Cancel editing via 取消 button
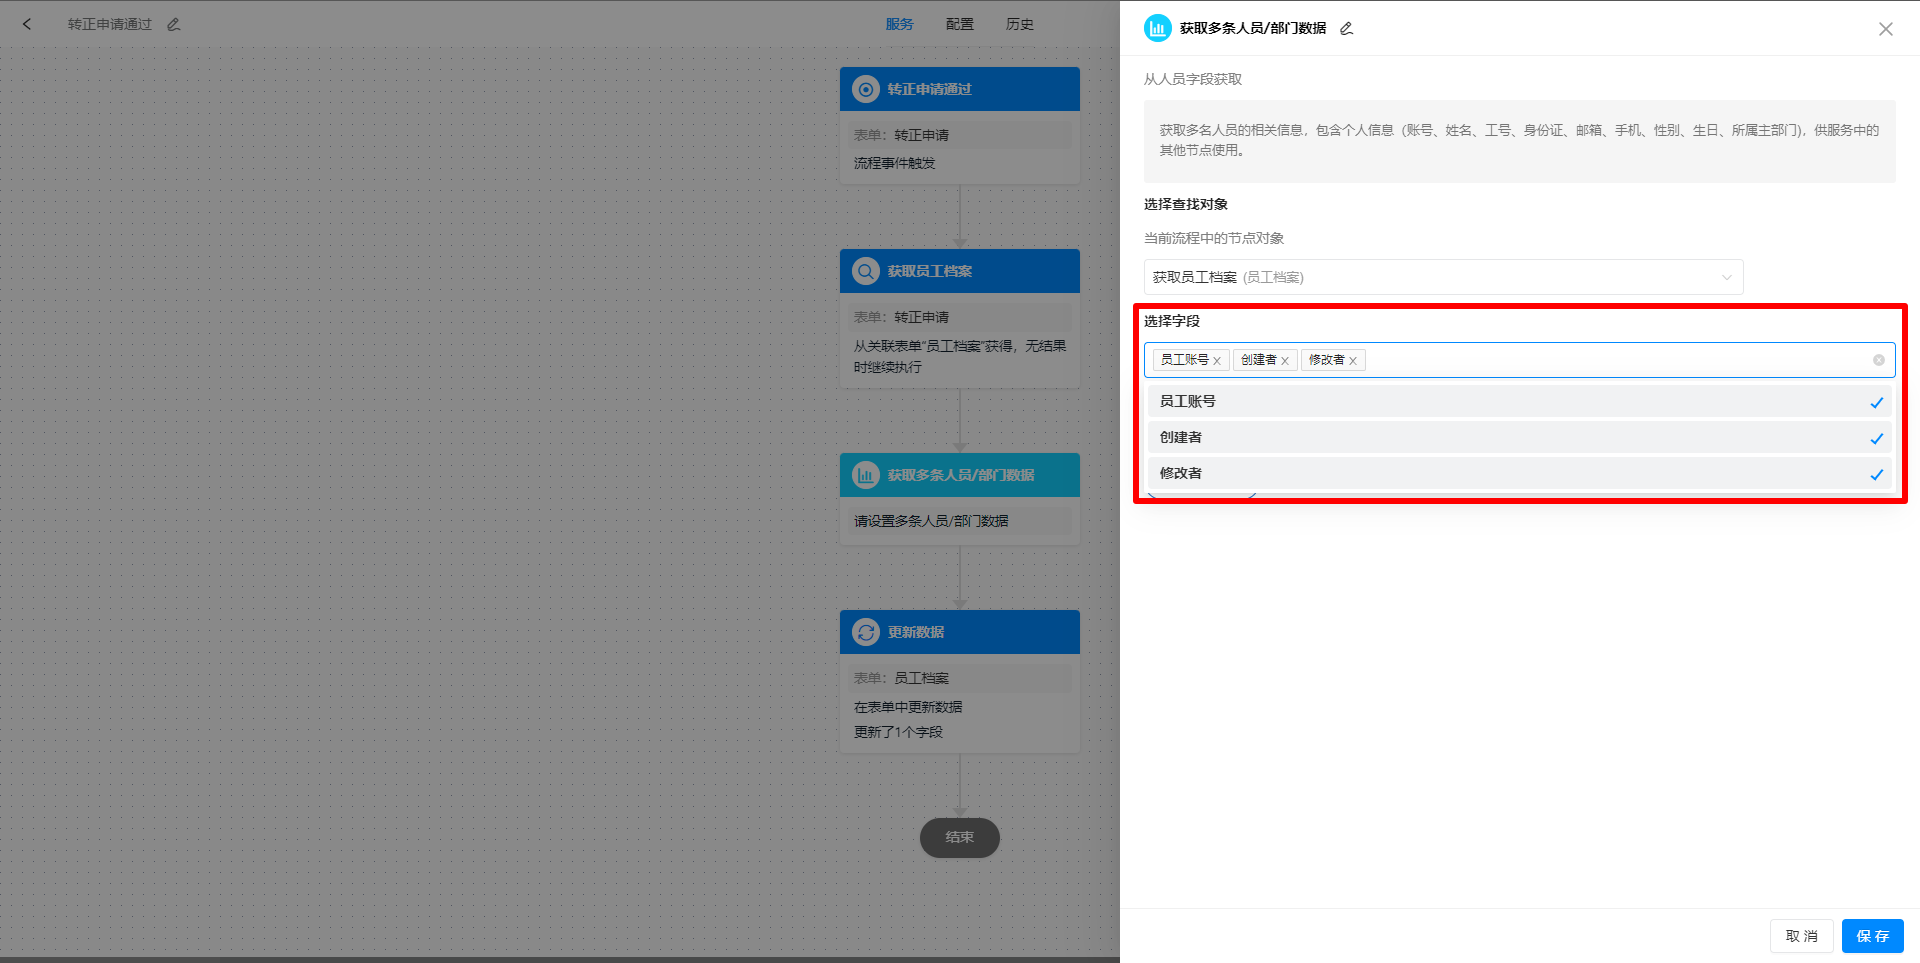 1801,936
